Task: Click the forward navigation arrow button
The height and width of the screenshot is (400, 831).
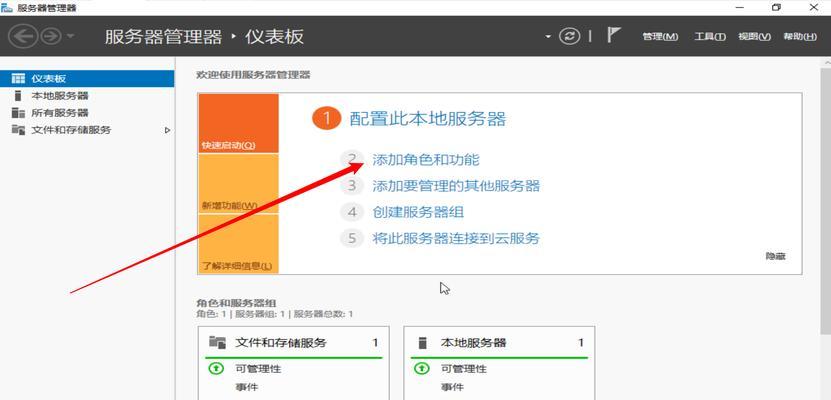Action: (x=50, y=37)
